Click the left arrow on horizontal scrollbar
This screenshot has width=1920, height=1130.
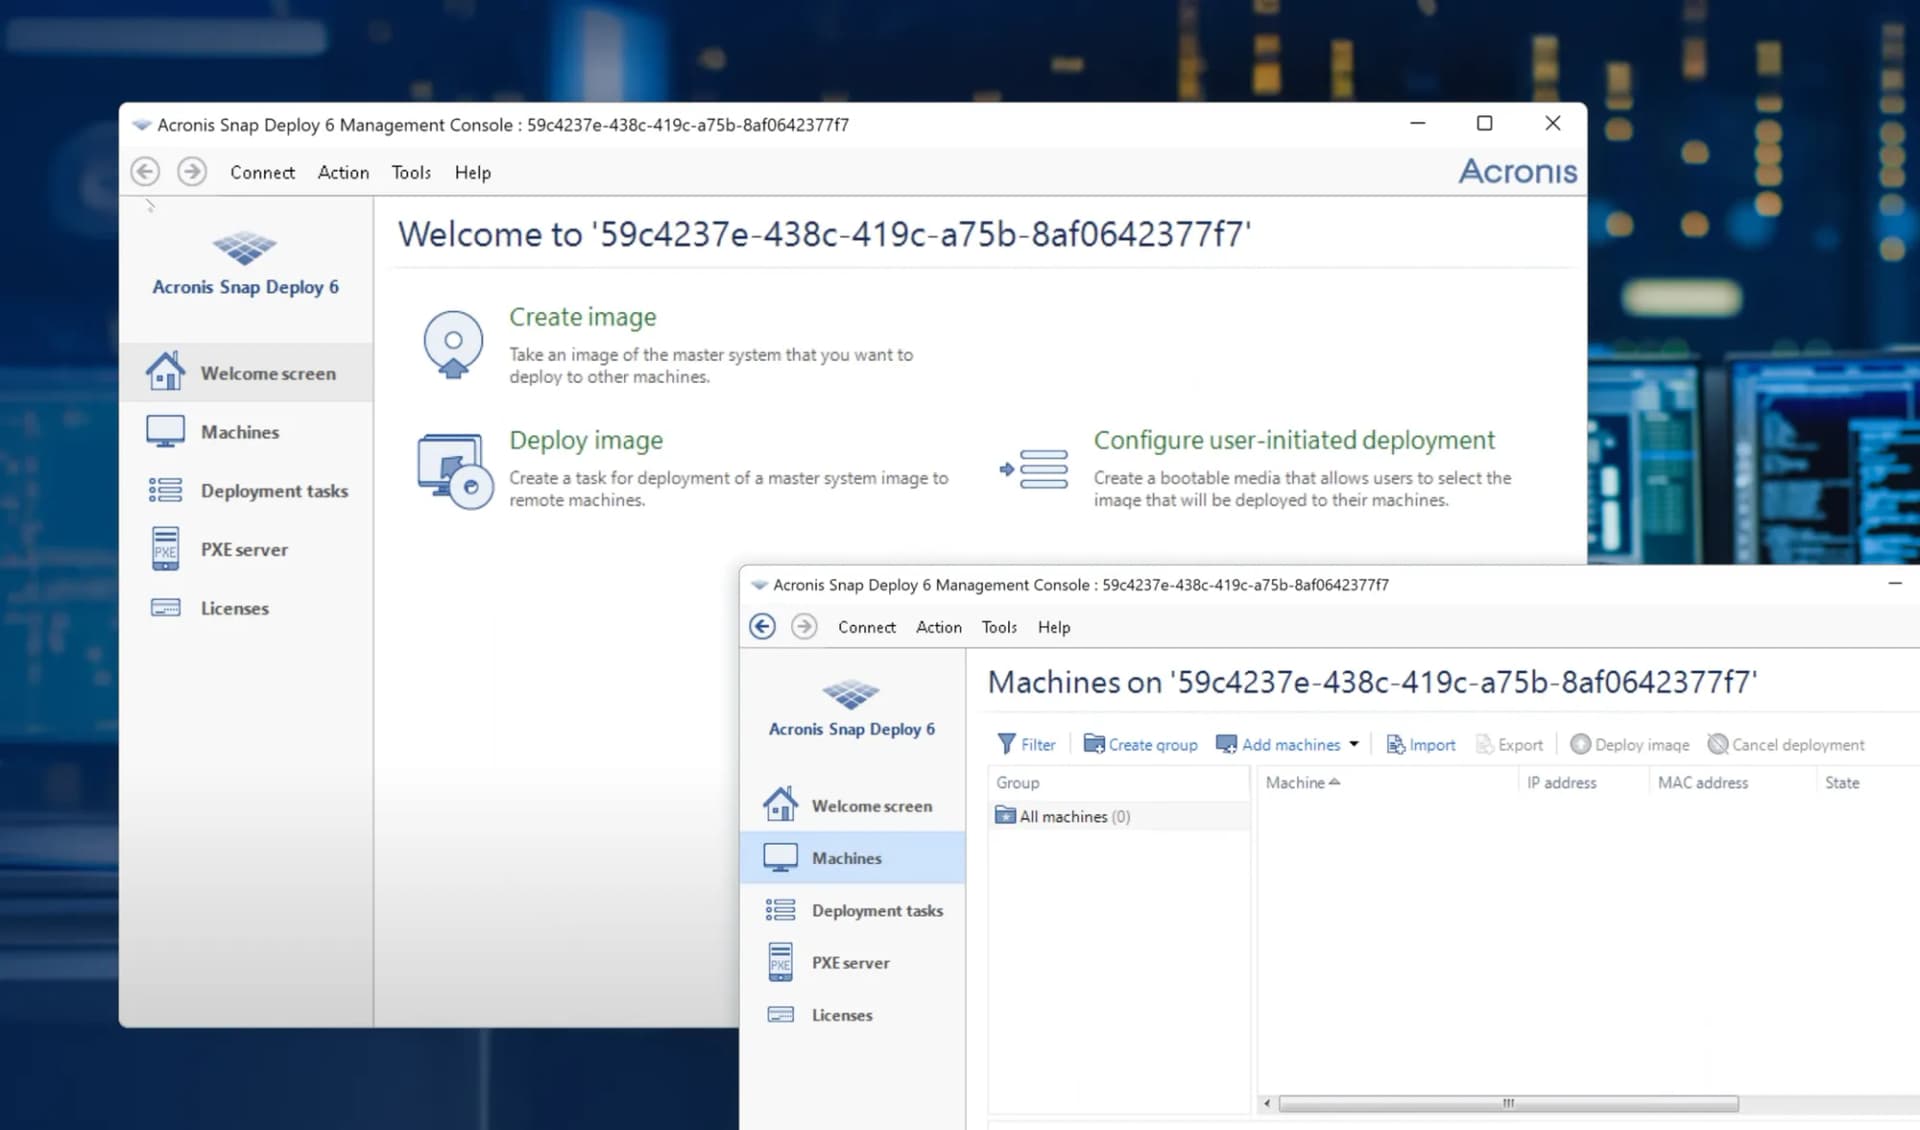coord(1267,1104)
